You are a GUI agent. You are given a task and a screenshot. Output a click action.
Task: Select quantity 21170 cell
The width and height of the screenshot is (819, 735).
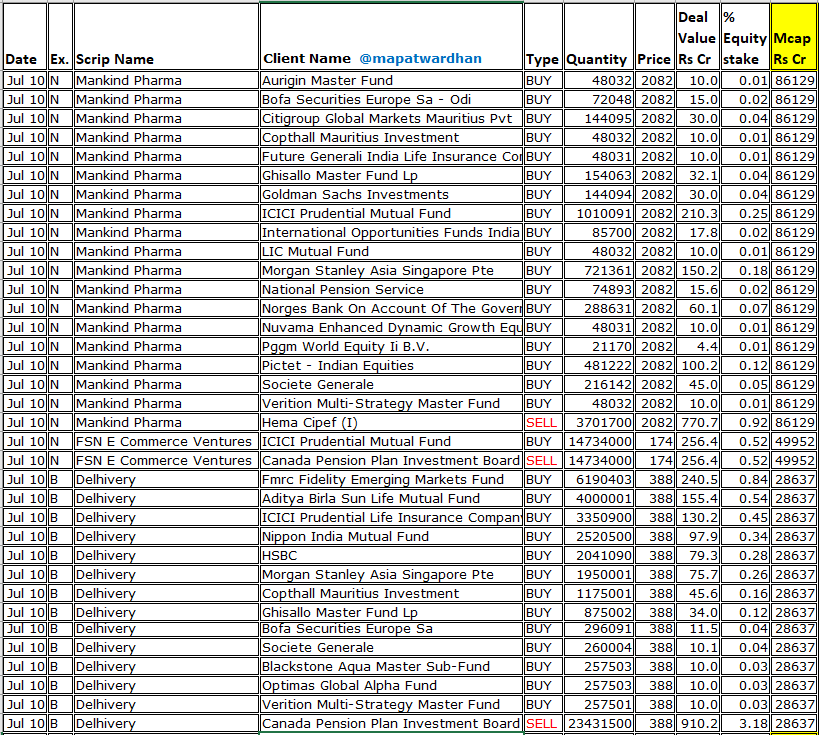tap(599, 346)
